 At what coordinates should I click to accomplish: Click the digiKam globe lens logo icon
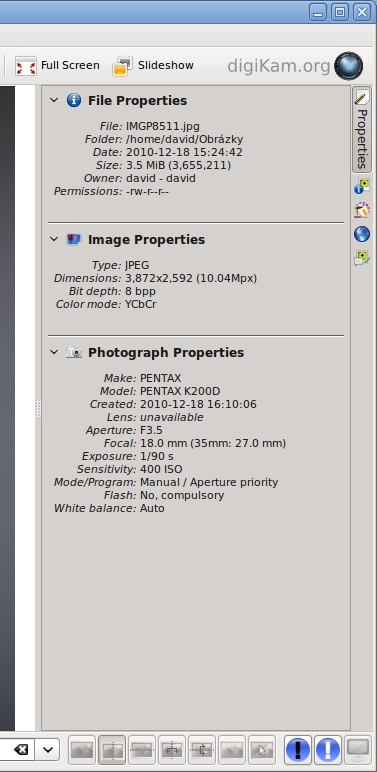348,66
